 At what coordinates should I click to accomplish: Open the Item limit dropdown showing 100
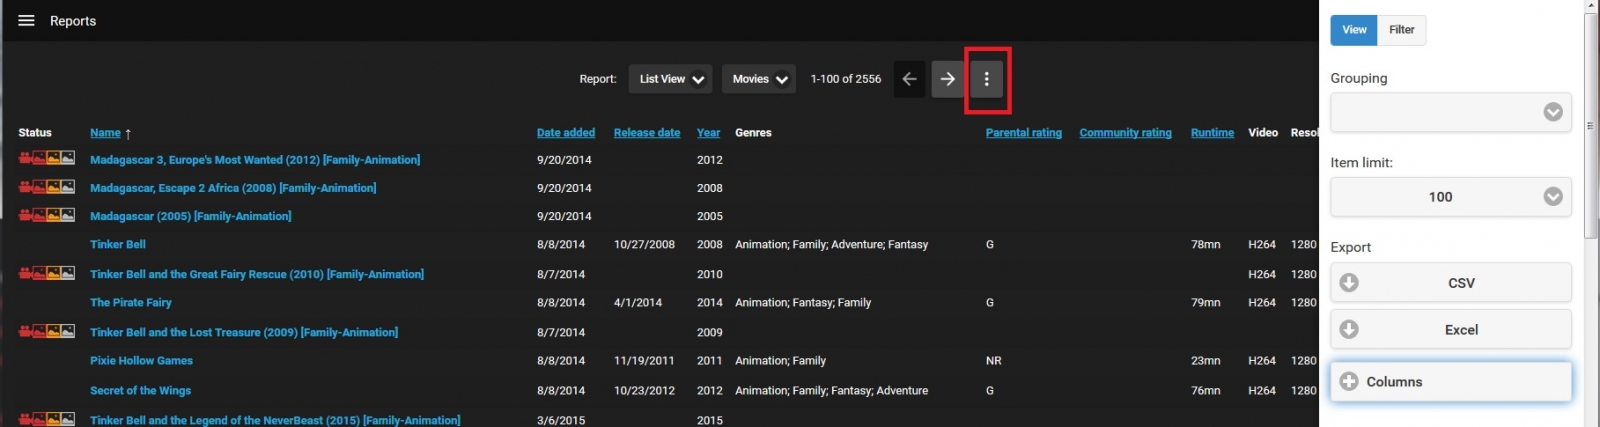pyautogui.click(x=1450, y=197)
